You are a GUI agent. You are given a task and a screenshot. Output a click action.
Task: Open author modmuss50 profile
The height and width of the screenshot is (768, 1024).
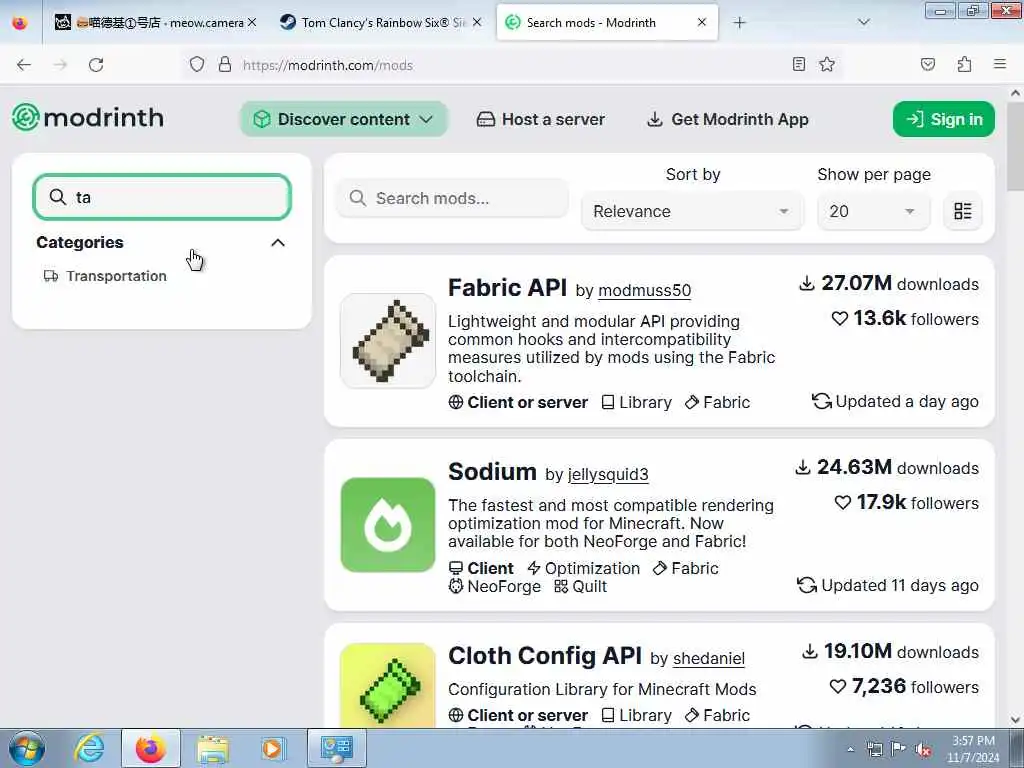(645, 290)
